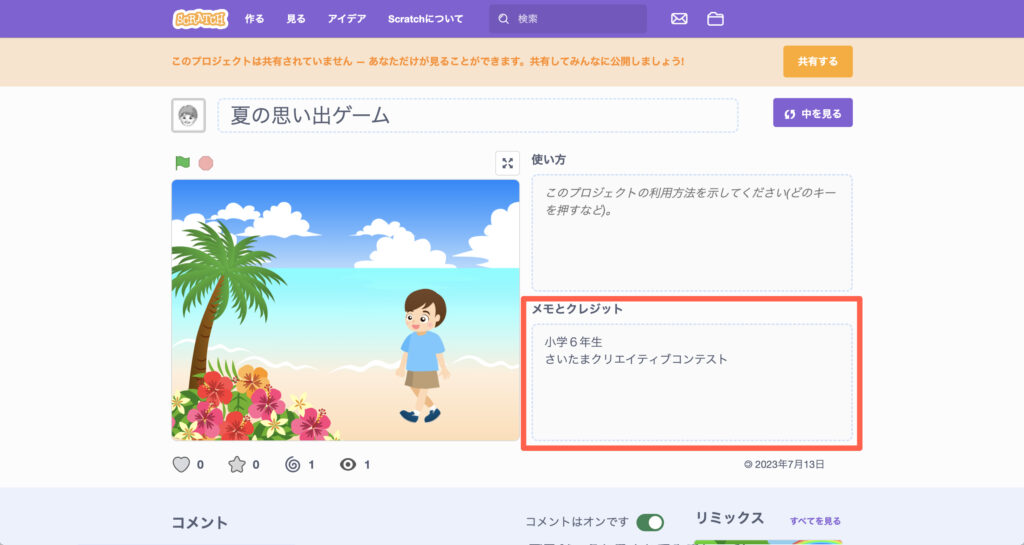Click すべてを見る link

815,521
